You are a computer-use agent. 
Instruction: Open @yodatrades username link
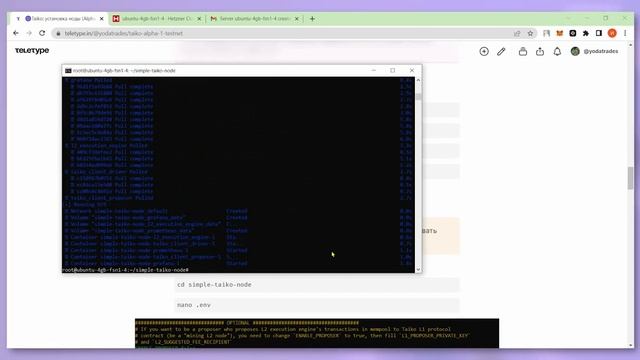point(600,51)
